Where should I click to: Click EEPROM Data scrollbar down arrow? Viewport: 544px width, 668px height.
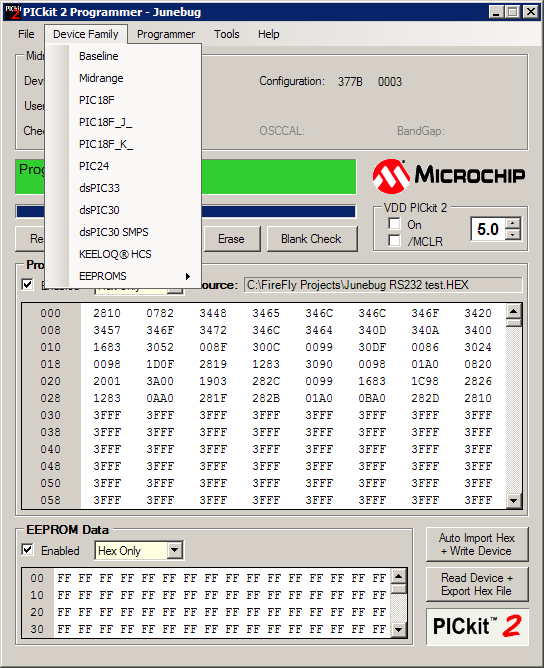coord(399,629)
